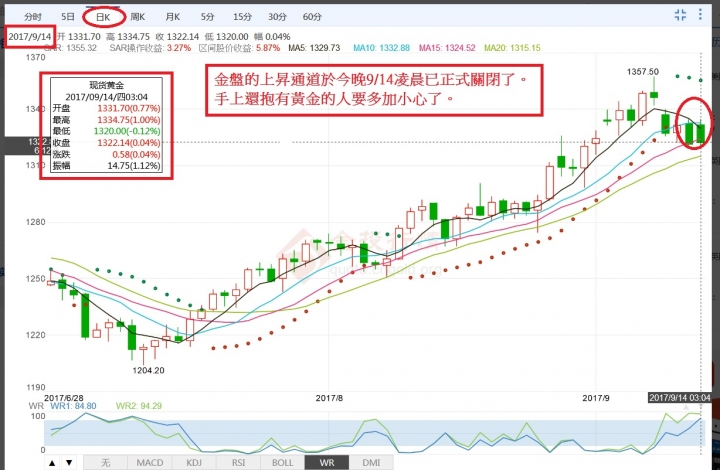
Task: Click the MA15: 1324.52 legend label
Action: click(447, 48)
